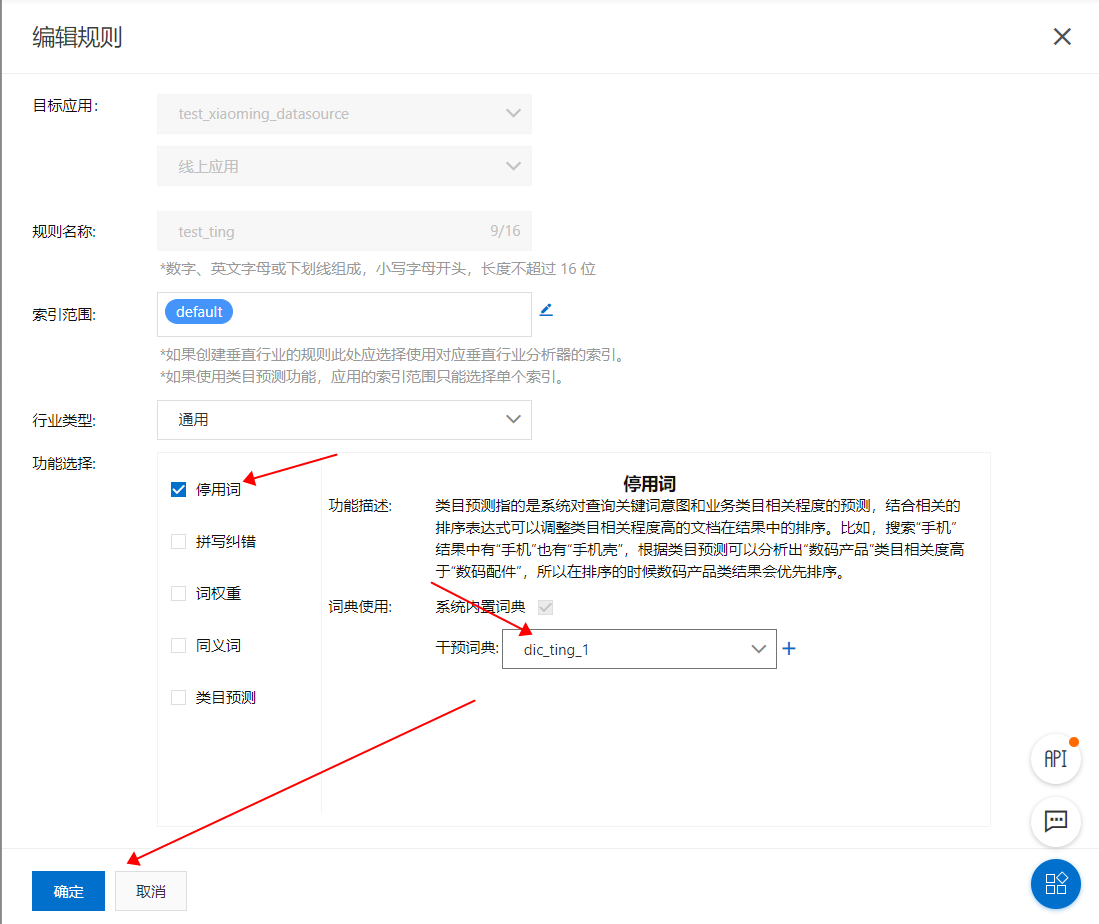Viewport: 1099px width, 924px height.
Task: Open the API floating button
Action: click(1056, 759)
